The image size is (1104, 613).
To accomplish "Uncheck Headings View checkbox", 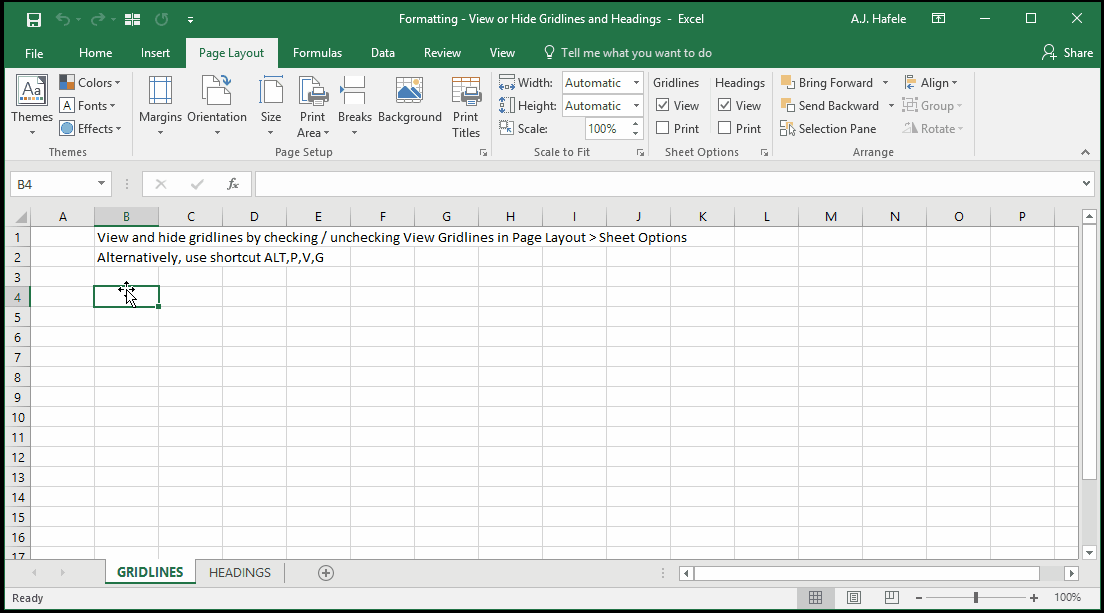I will (x=724, y=106).
